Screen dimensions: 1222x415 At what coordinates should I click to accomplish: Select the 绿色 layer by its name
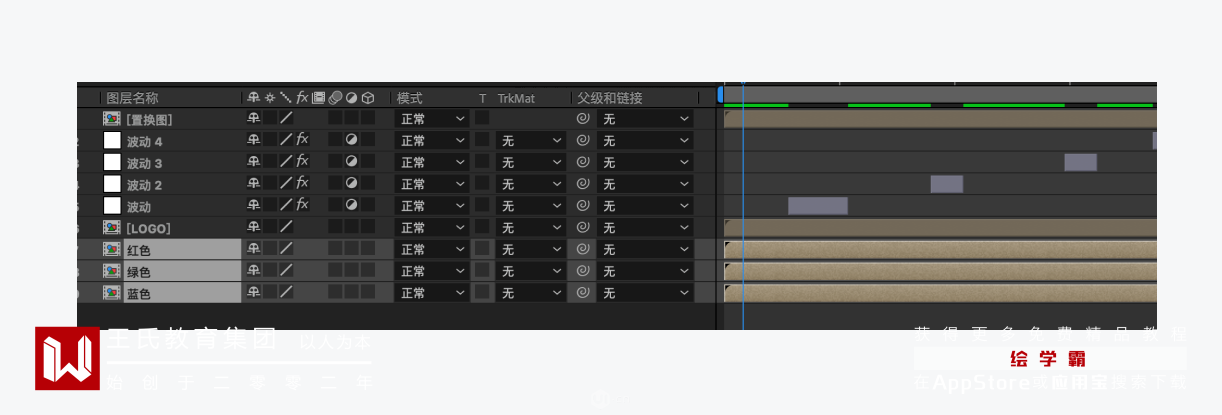point(139,272)
